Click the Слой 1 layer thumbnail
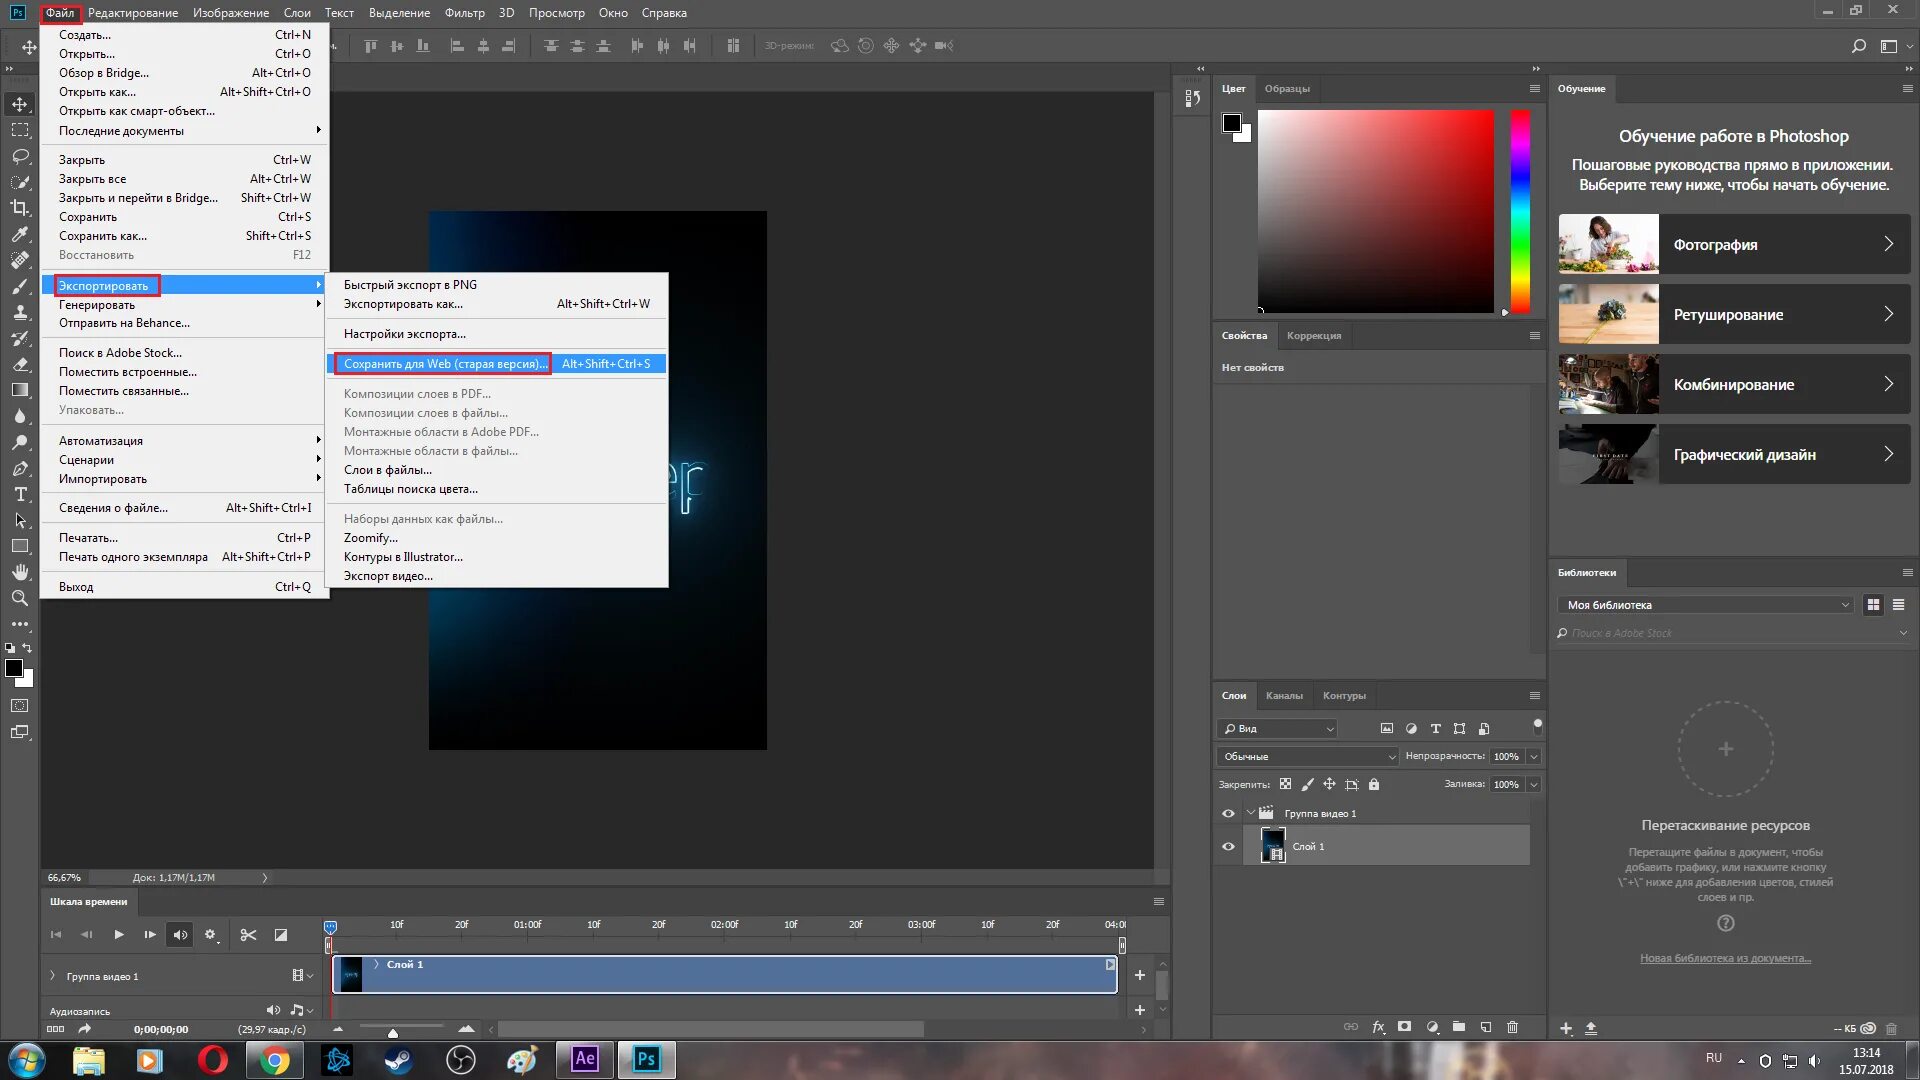The height and width of the screenshot is (1080, 1920). (x=1273, y=846)
